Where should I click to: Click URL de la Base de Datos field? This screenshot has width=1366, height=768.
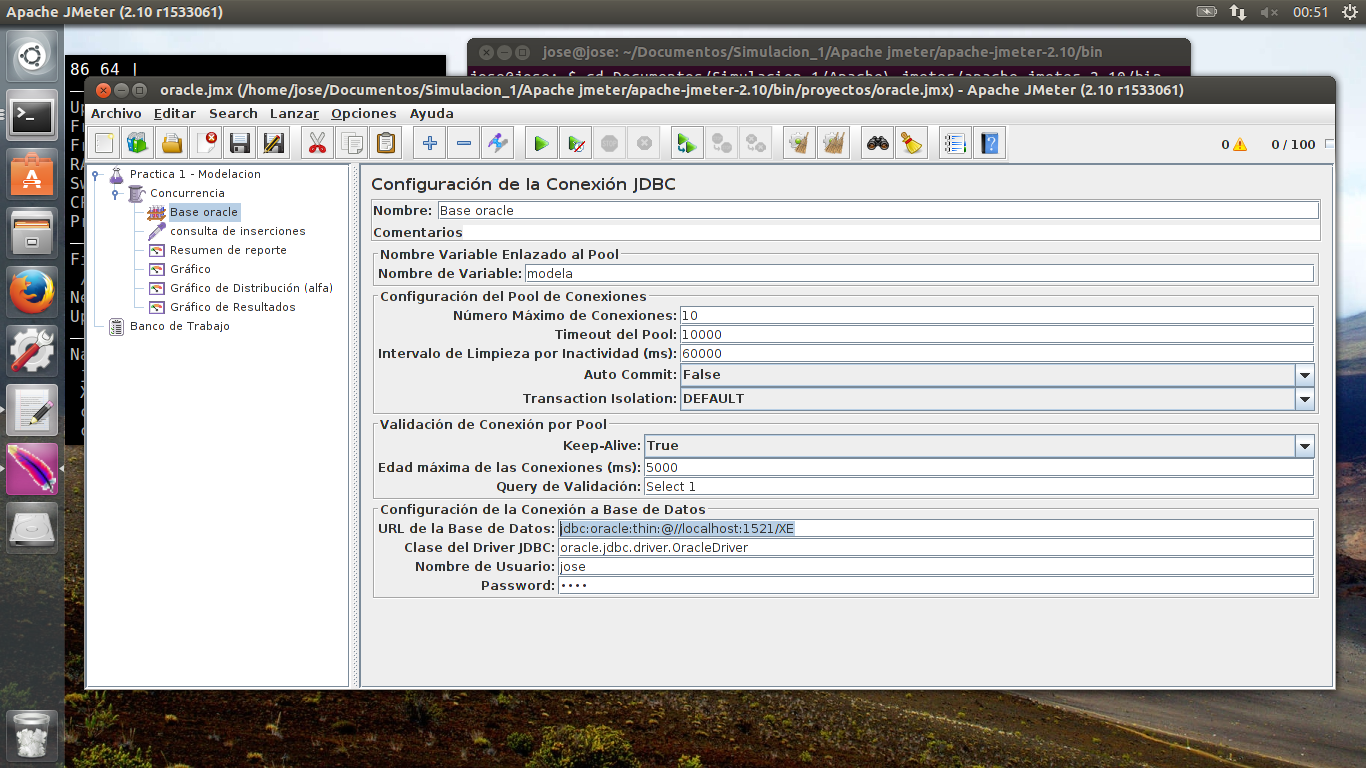point(936,528)
